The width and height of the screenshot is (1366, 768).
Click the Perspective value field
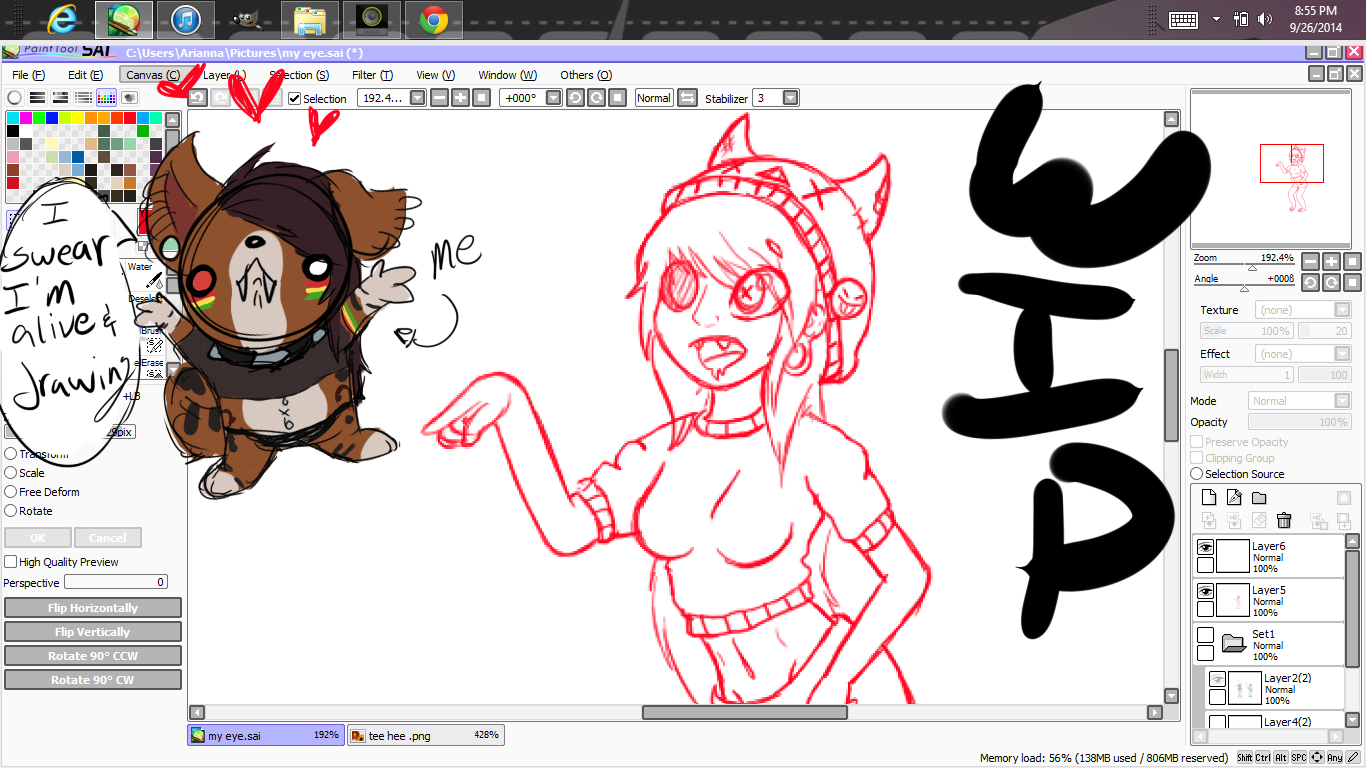click(x=116, y=582)
